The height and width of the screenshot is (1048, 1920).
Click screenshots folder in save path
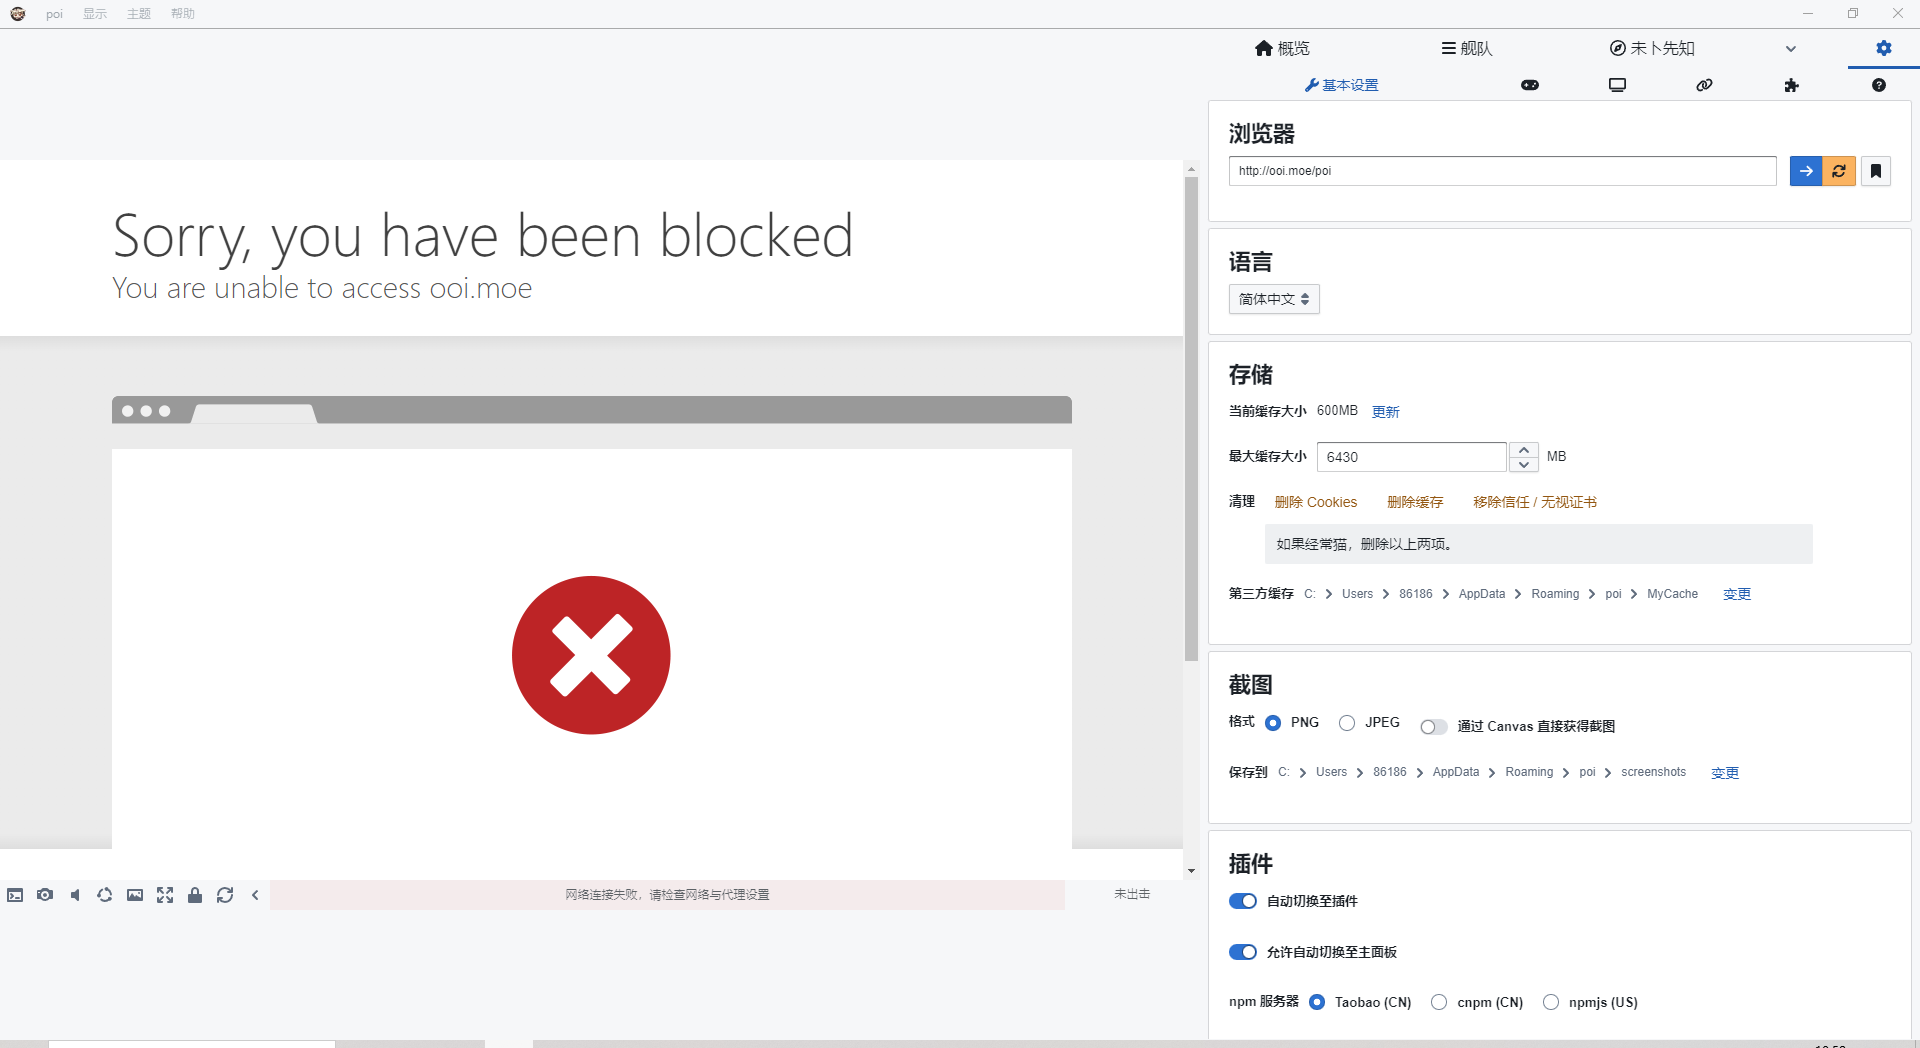pos(1653,772)
